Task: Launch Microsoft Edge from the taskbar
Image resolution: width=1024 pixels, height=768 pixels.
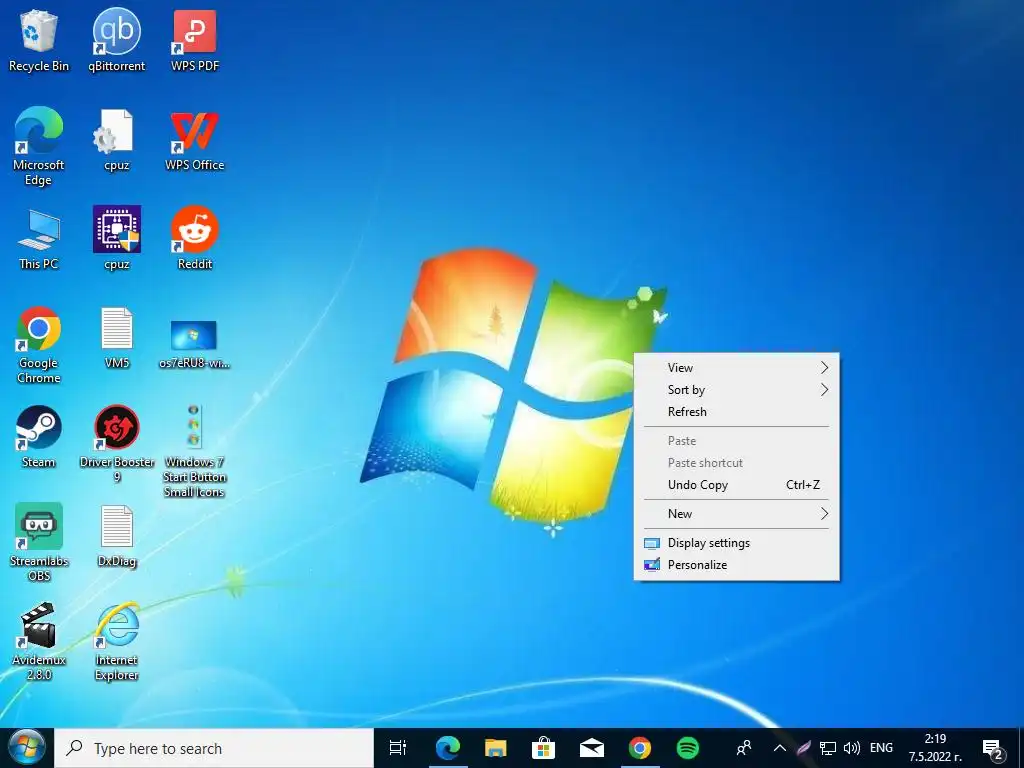Action: pyautogui.click(x=448, y=748)
